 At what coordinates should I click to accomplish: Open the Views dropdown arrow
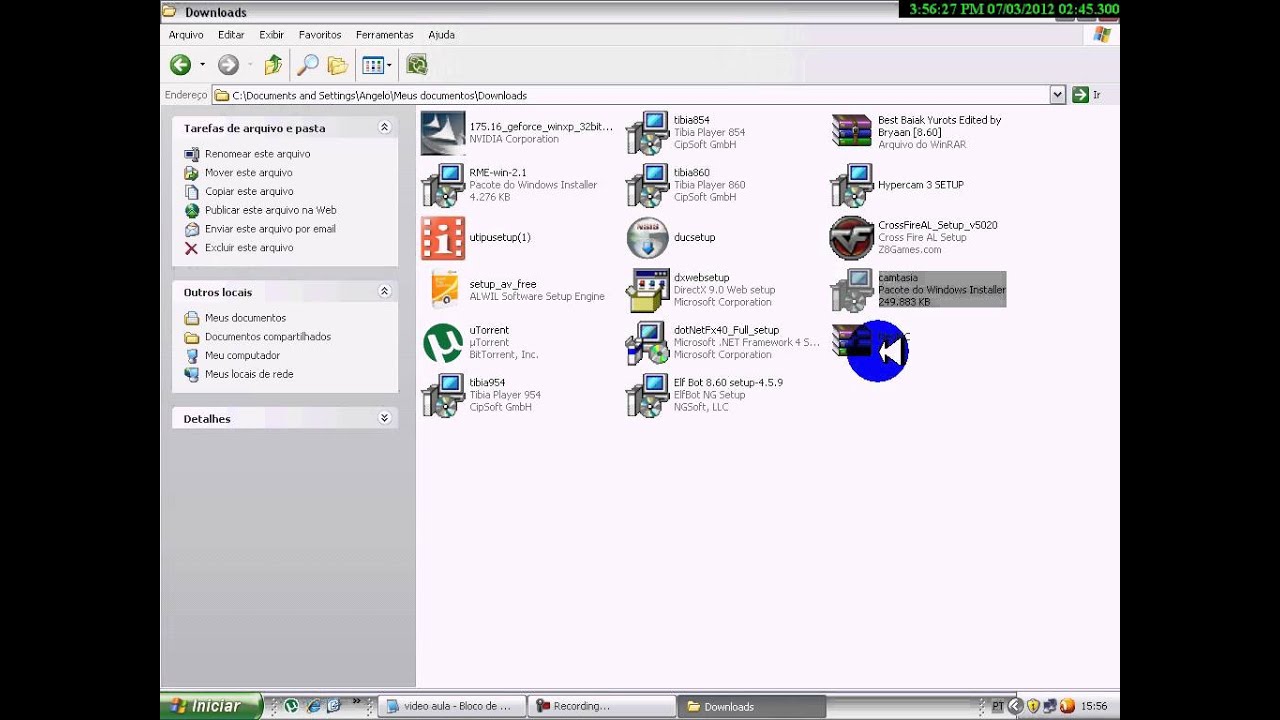[x=389, y=65]
